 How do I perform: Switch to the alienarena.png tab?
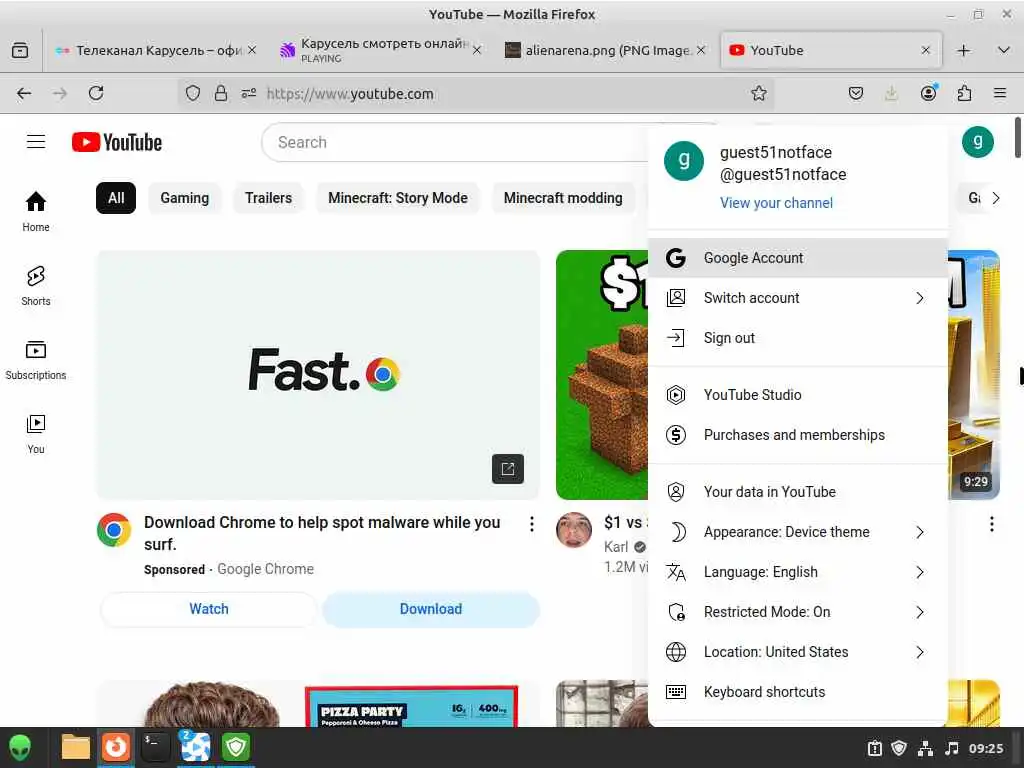tap(605, 50)
